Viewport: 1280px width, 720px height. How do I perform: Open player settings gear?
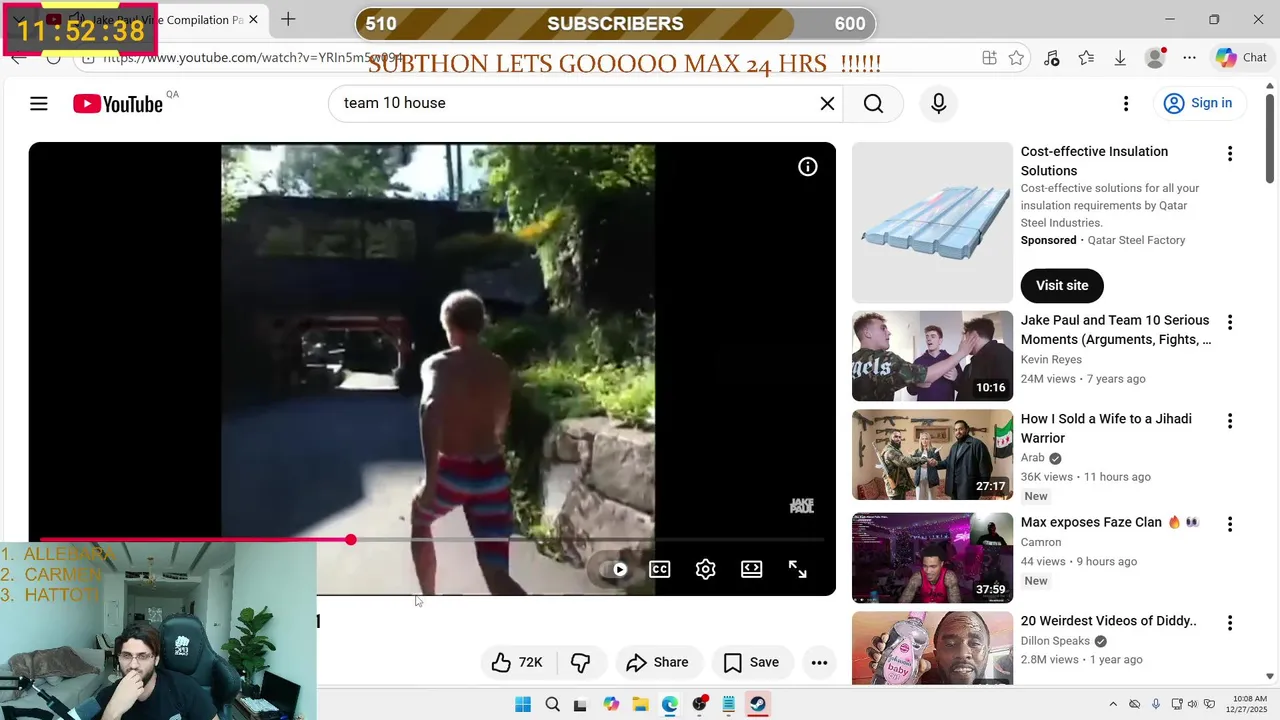[706, 569]
